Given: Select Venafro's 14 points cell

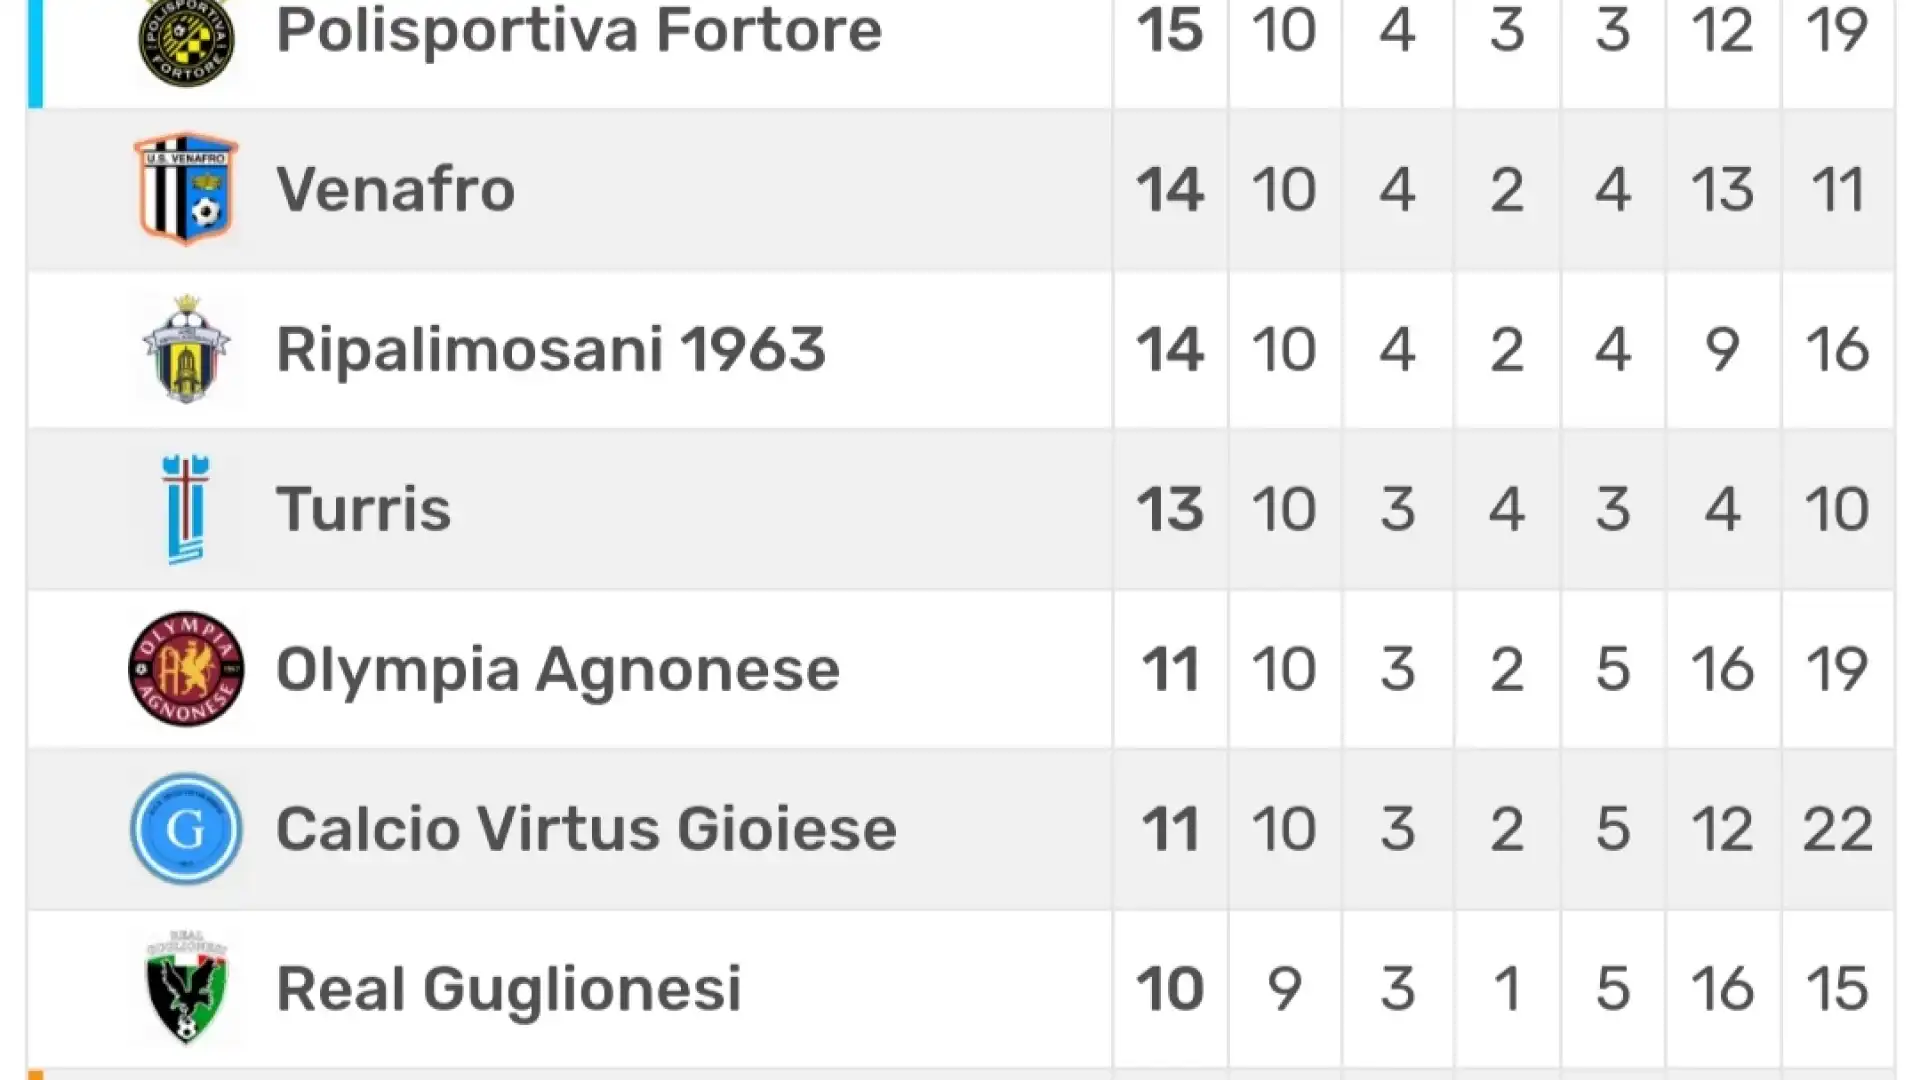Looking at the screenshot, I should pos(1170,189).
